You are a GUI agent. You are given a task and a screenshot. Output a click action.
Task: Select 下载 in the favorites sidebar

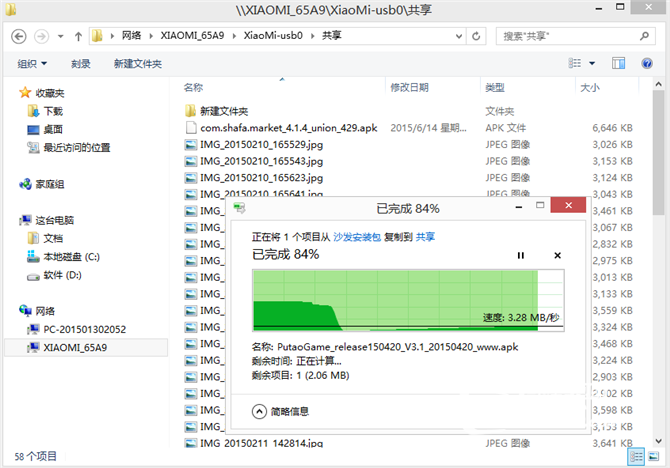coord(53,111)
